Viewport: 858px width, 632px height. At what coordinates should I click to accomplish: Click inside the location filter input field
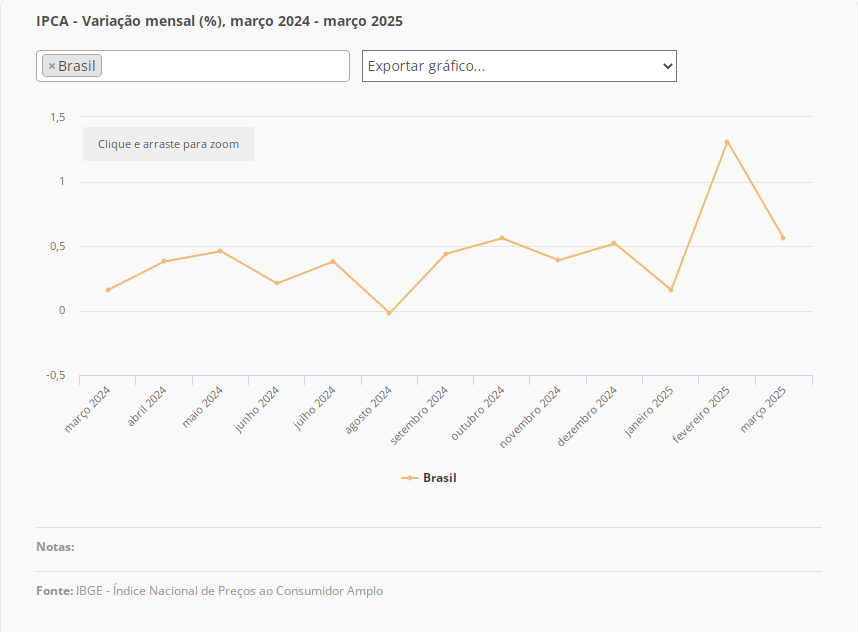[x=225, y=66]
